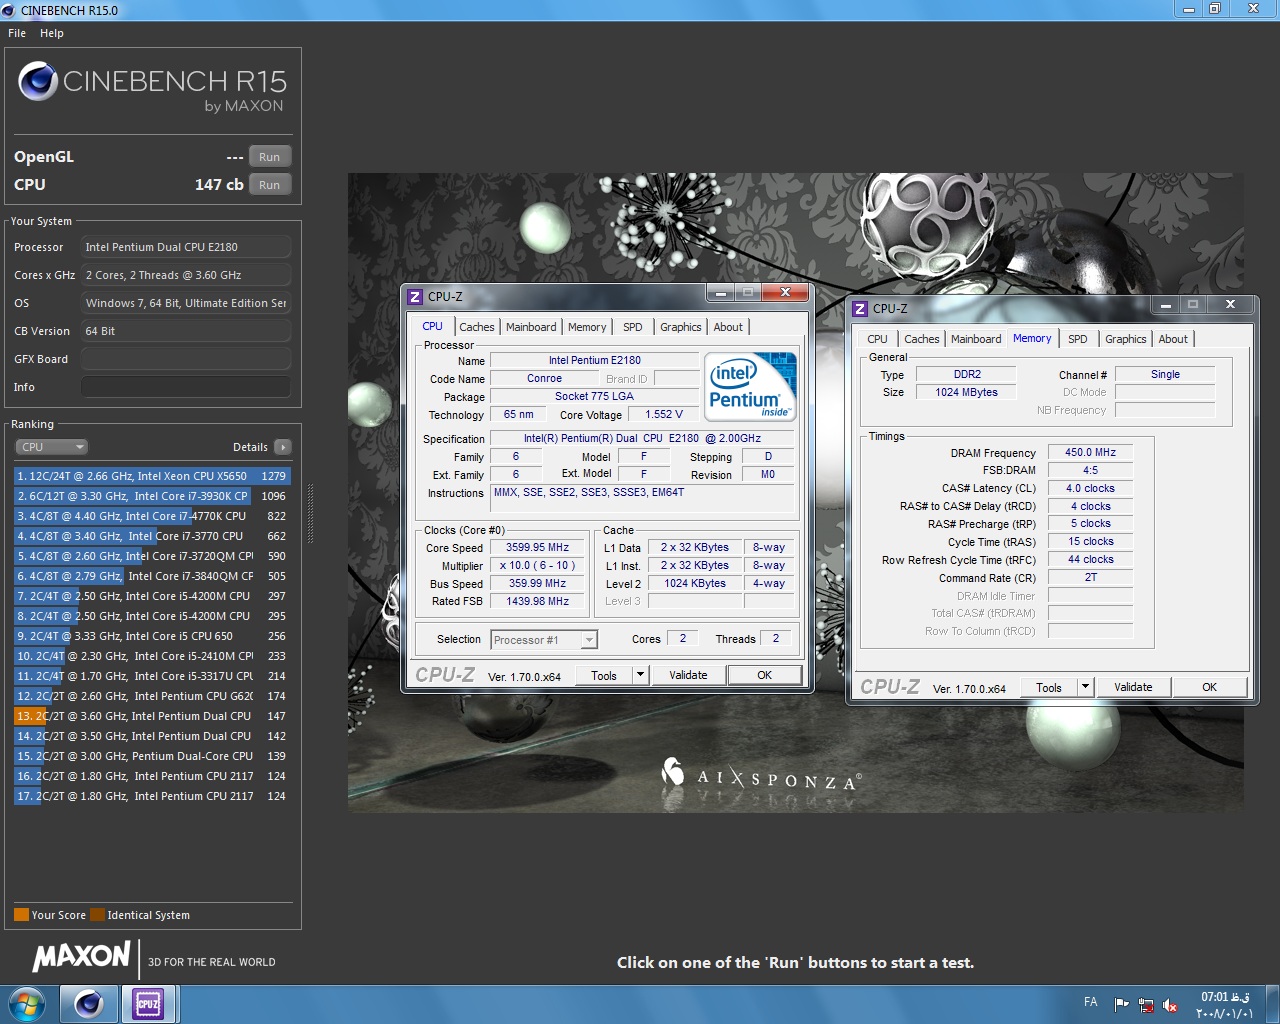Image resolution: width=1280 pixels, height=1024 pixels.
Task: Click the Core Speed value 3599.95 MHz
Action: 537,548
